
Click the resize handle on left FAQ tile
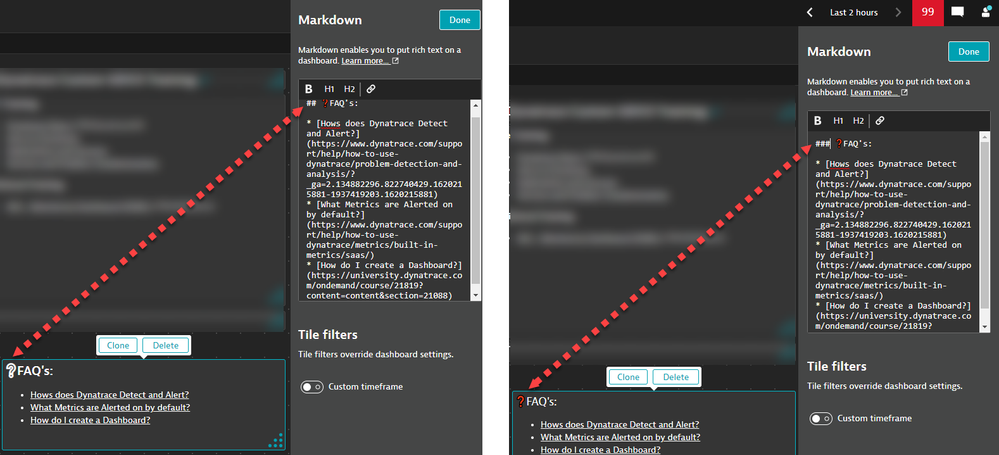[276, 441]
